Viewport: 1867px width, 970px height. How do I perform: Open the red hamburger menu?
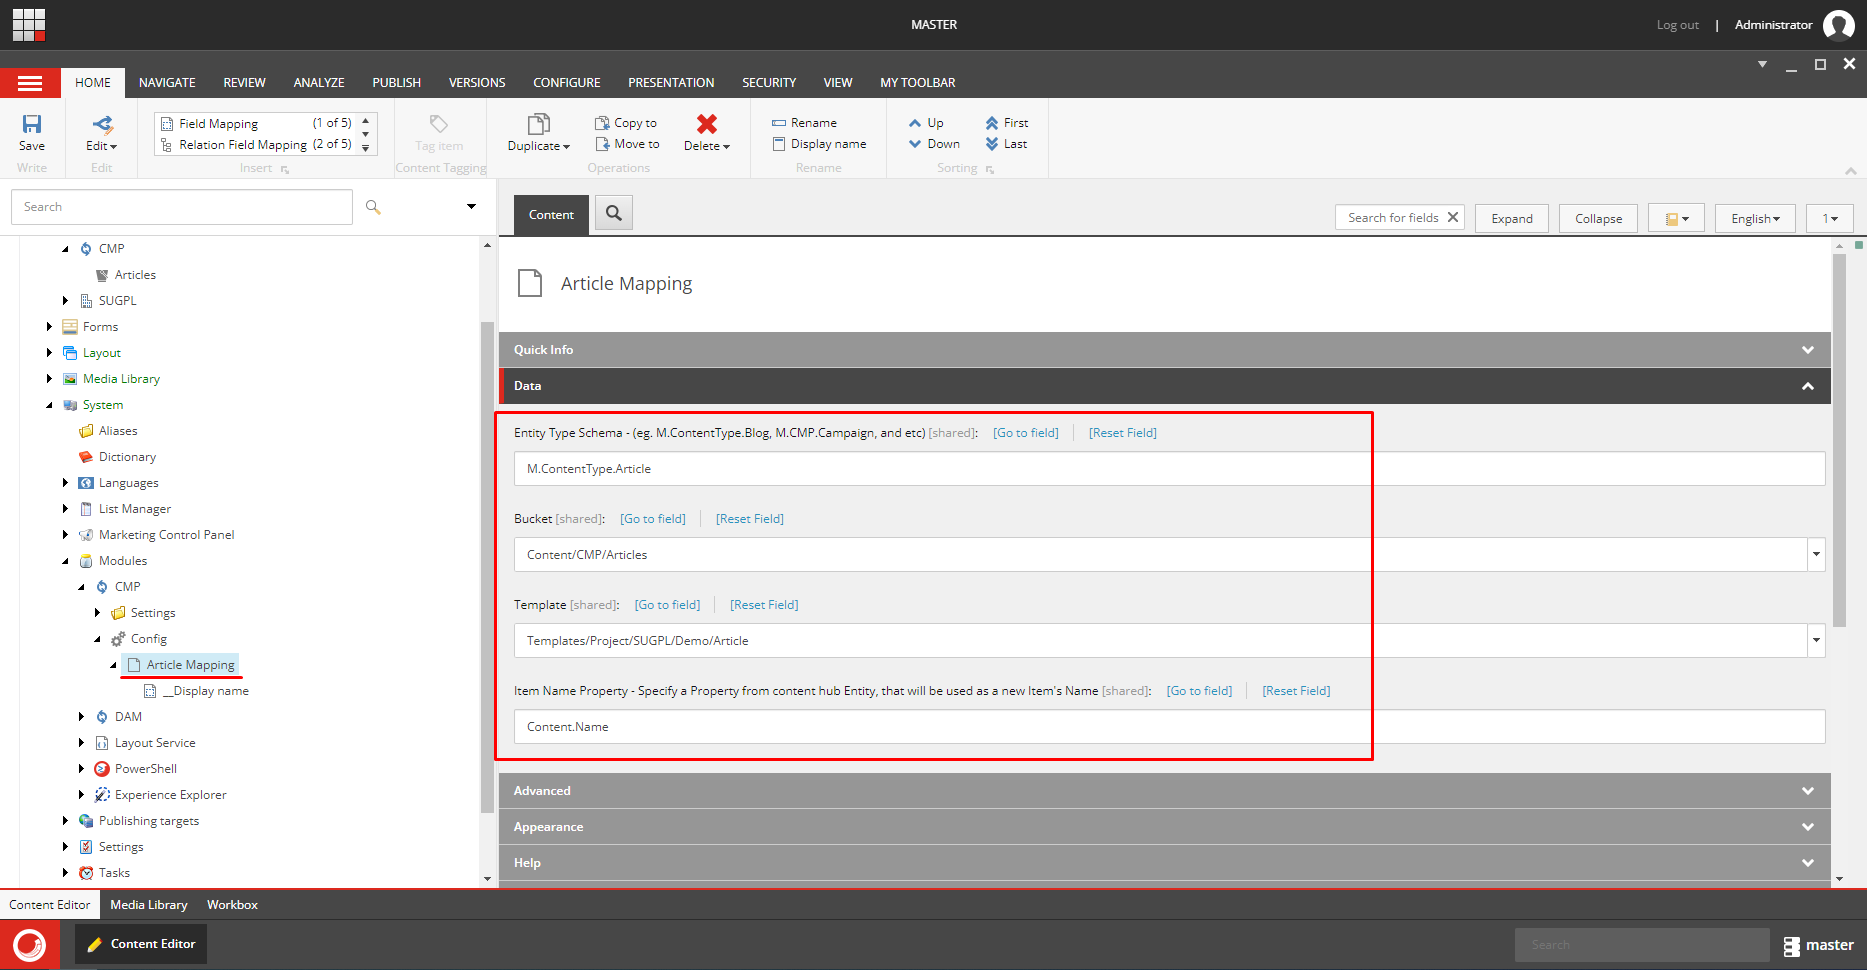[x=30, y=83]
